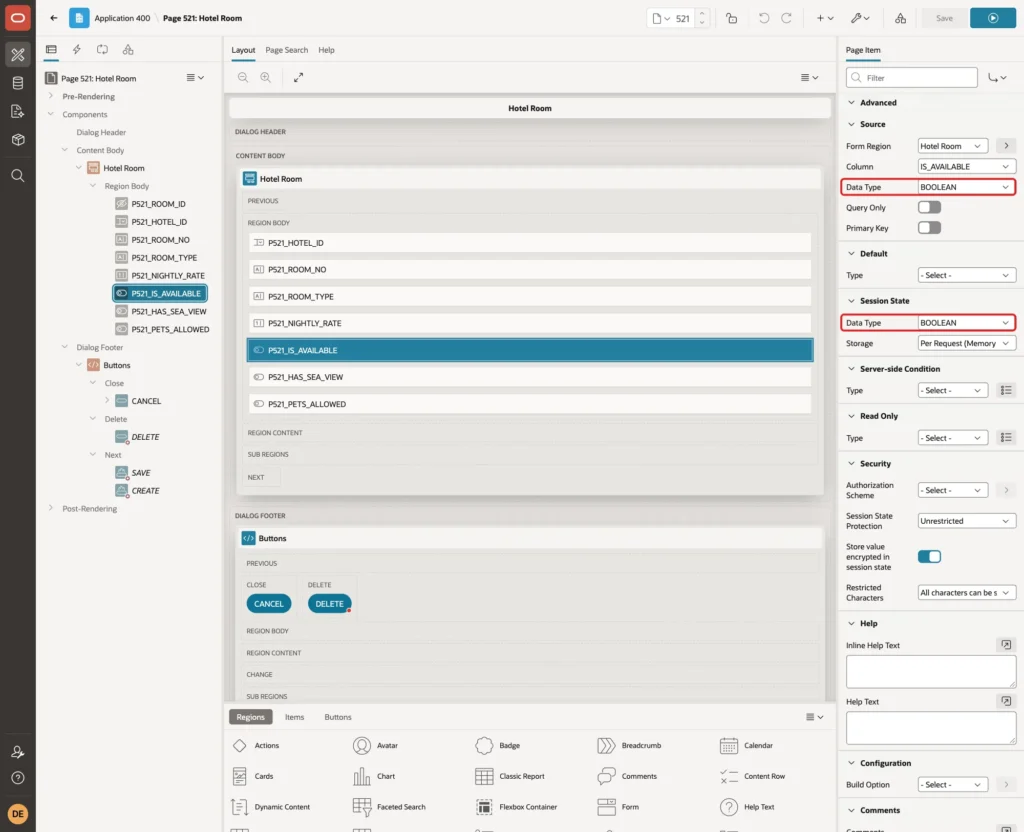Switch gallery to the Items tab
Viewport: 1024px width, 832px height.
295,717
